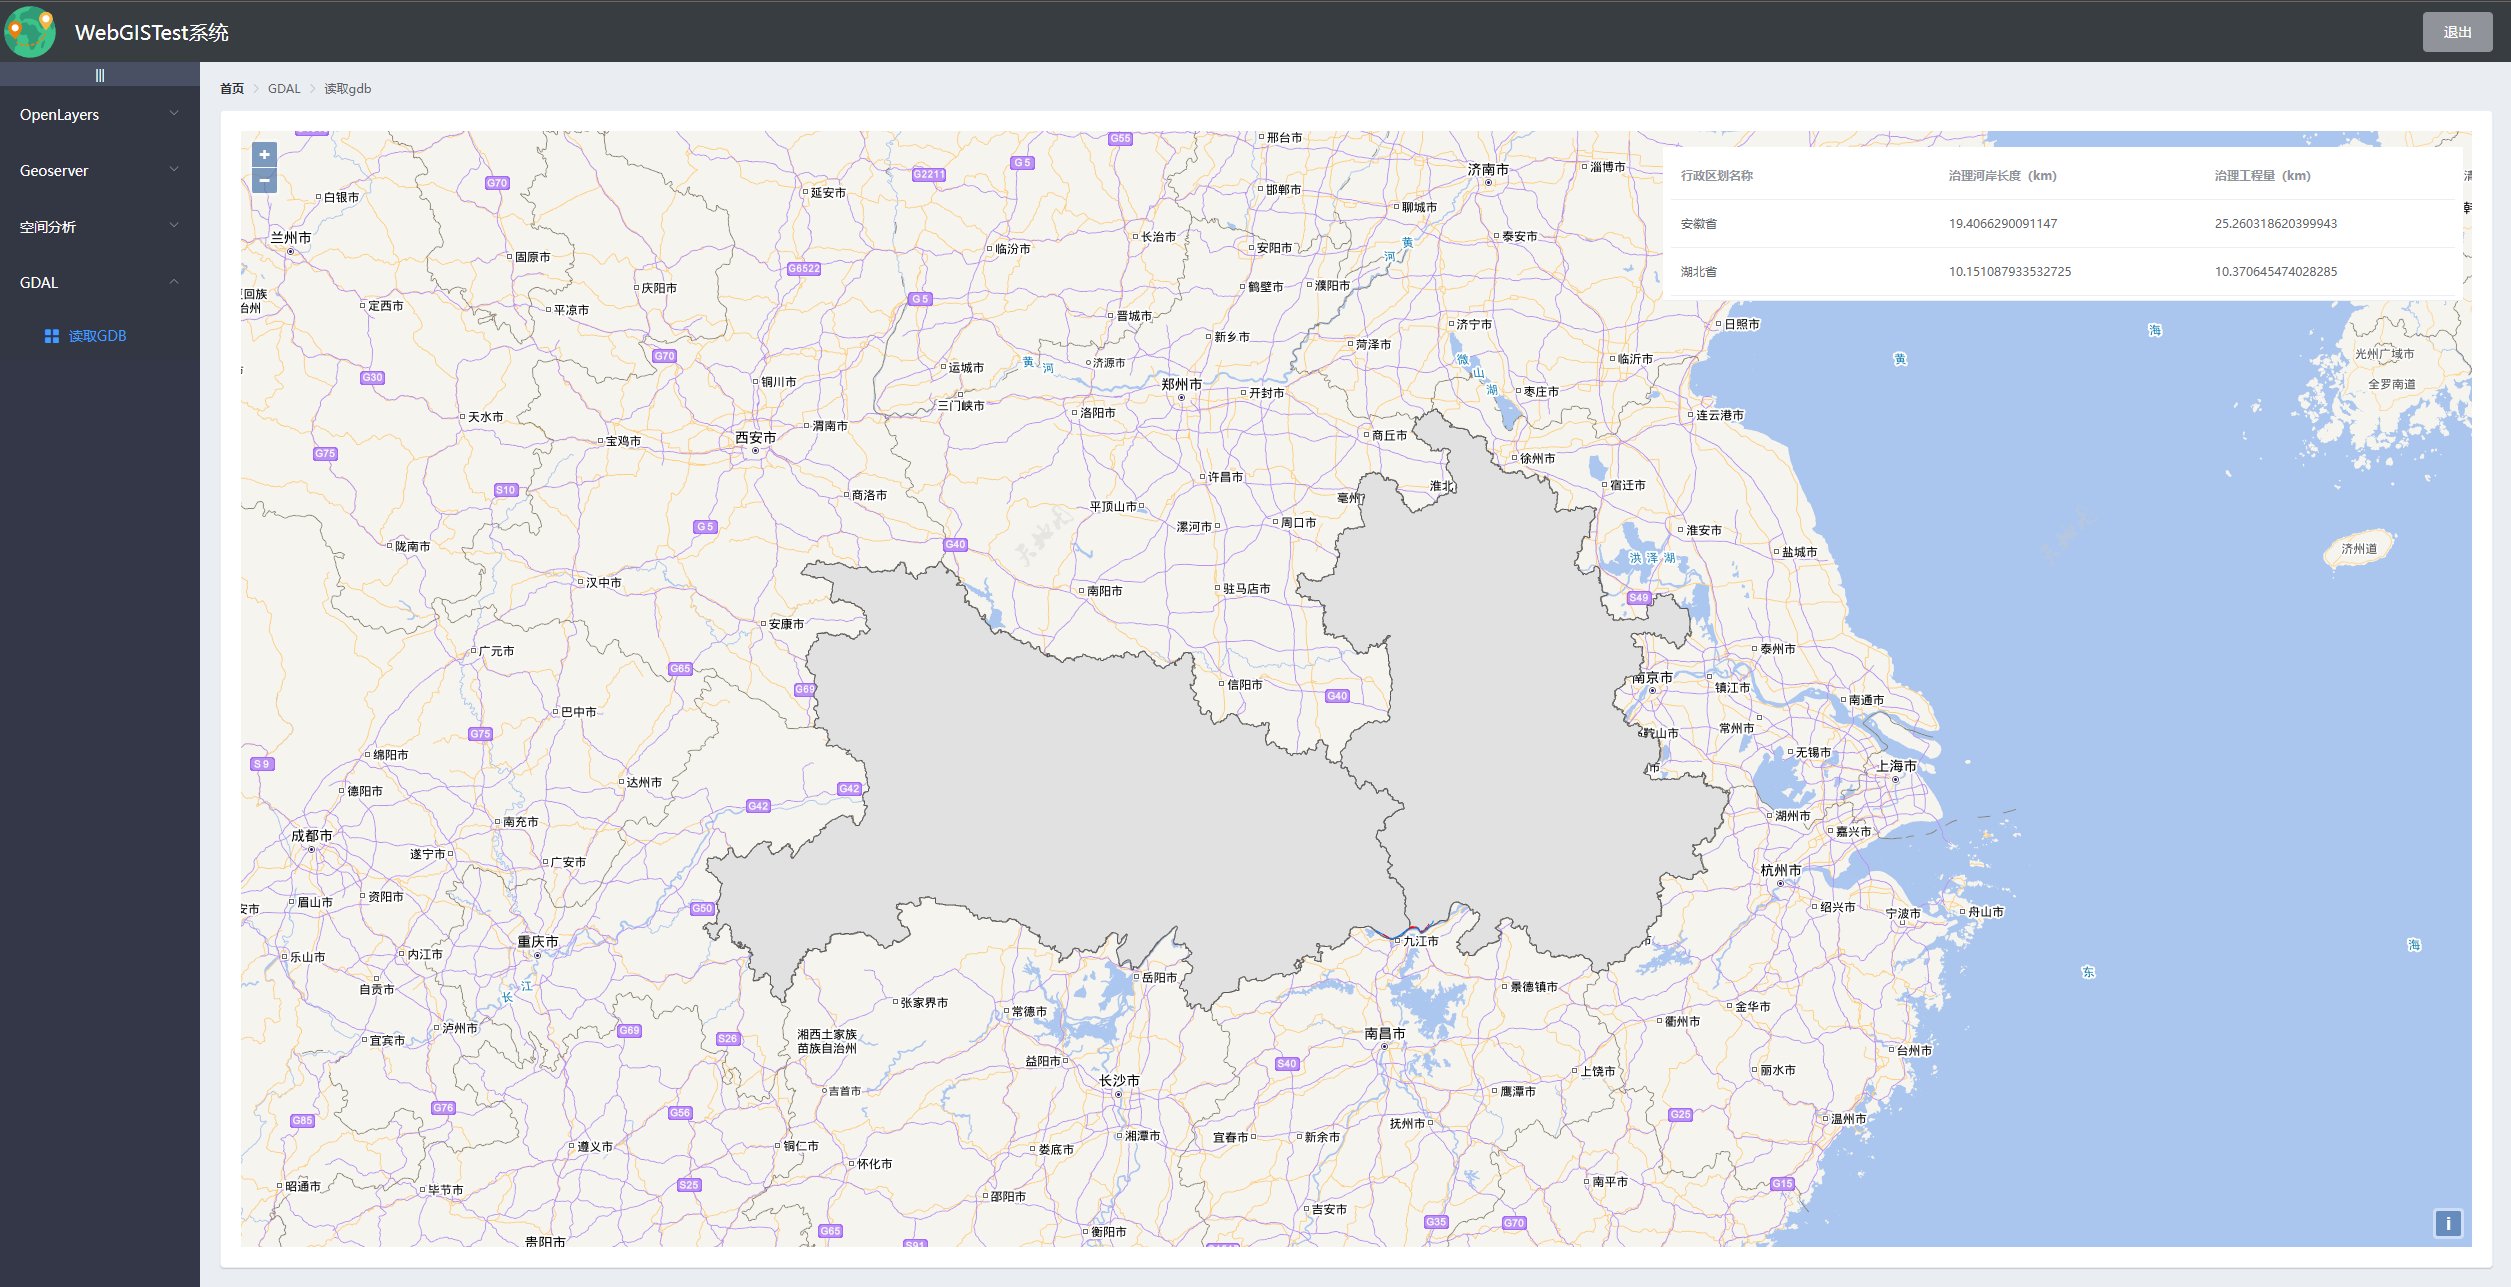Click the 西安市 label on the map
This screenshot has height=1287, width=2511.
(756, 437)
